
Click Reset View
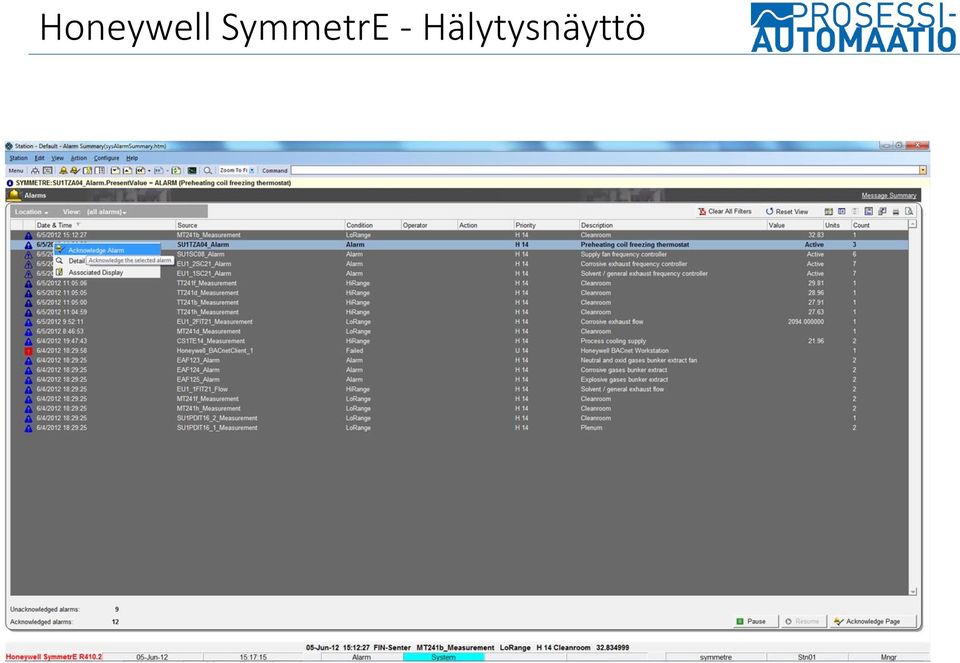pos(787,211)
